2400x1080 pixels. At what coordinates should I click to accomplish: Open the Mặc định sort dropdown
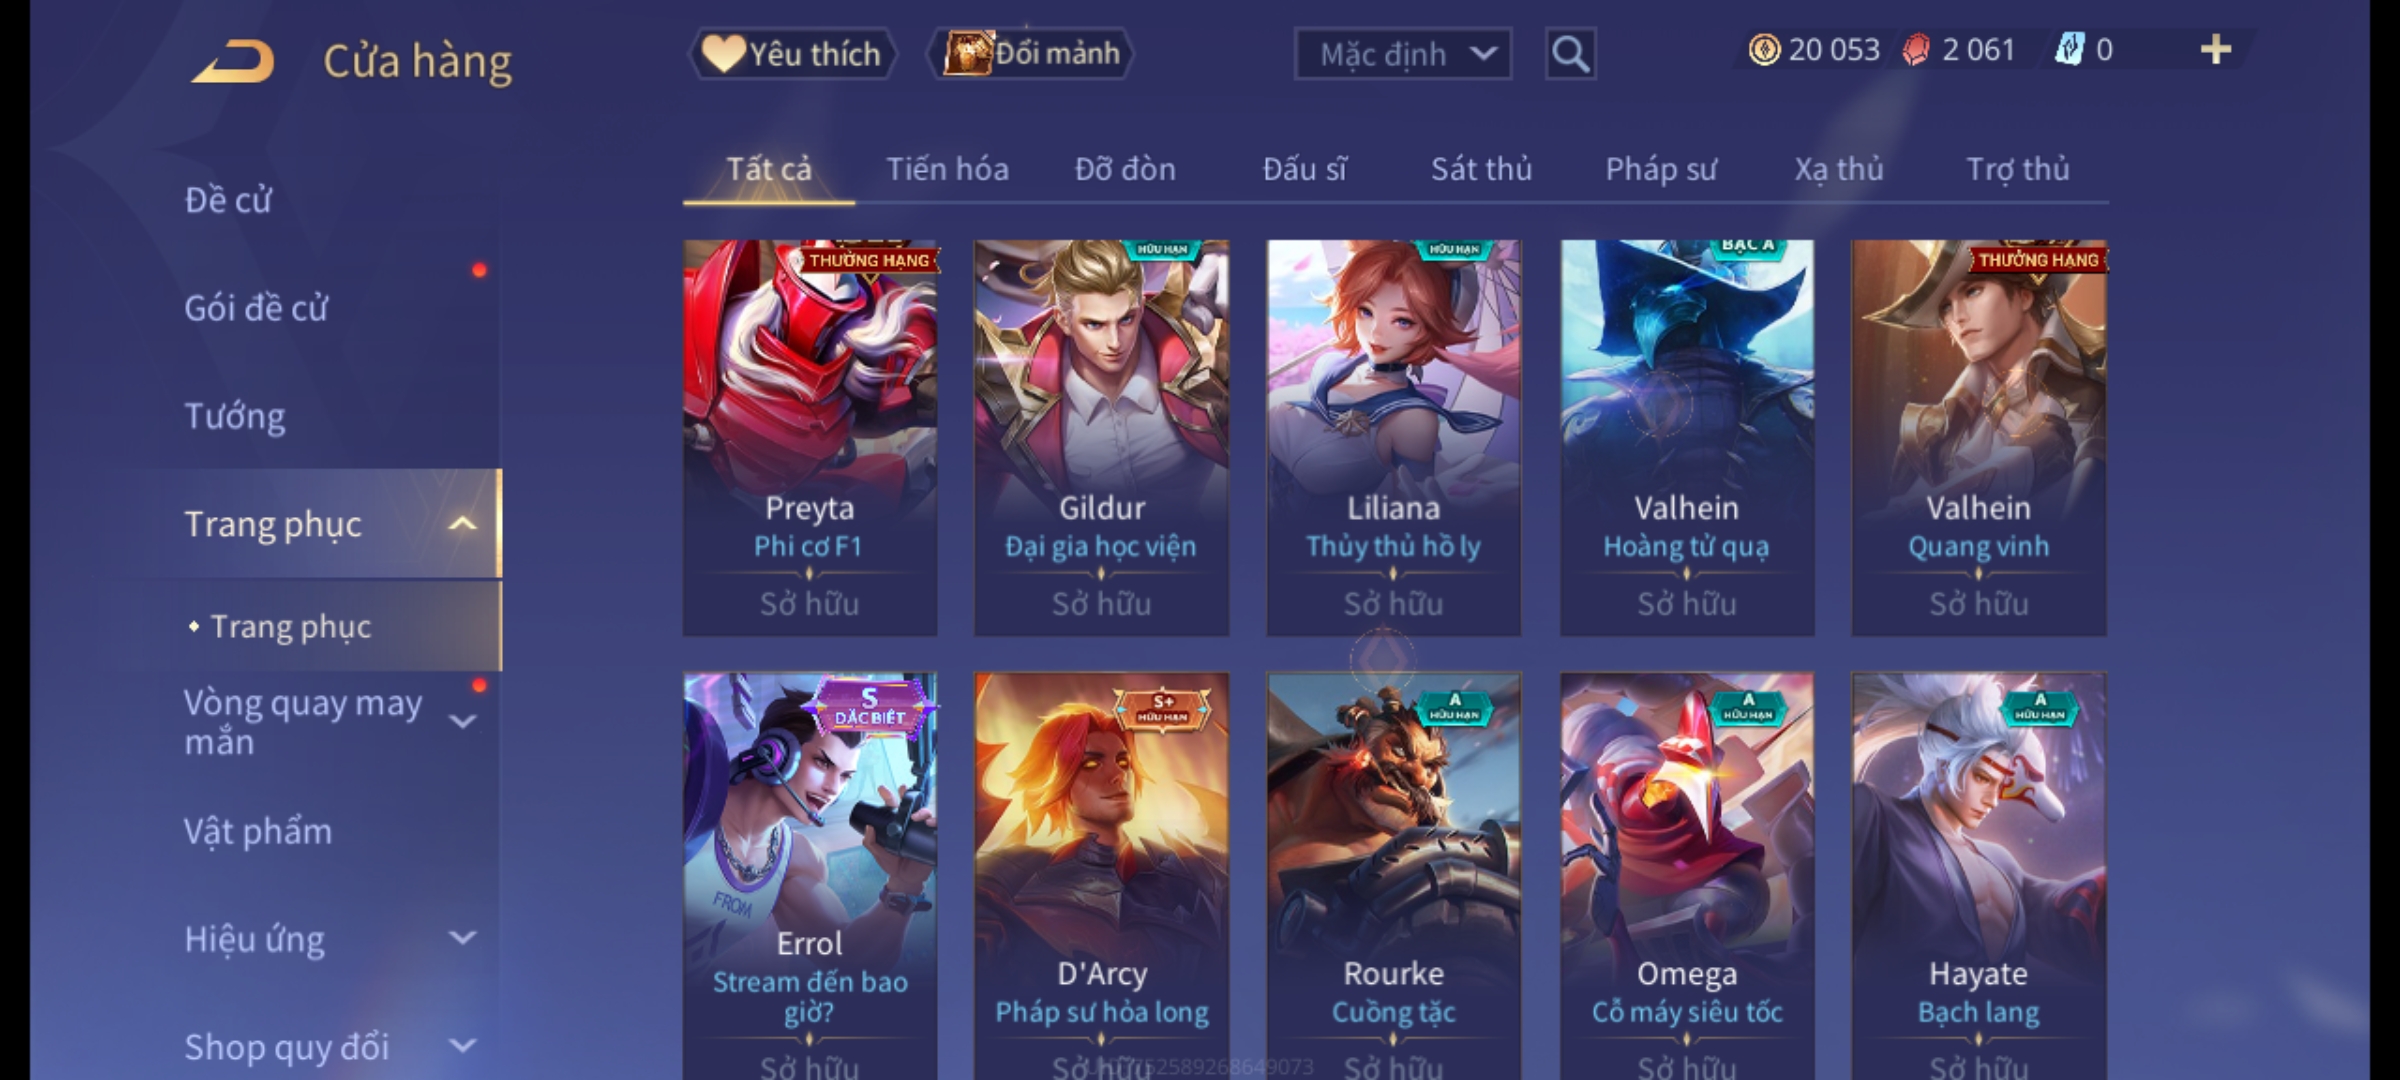pyautogui.click(x=1403, y=54)
